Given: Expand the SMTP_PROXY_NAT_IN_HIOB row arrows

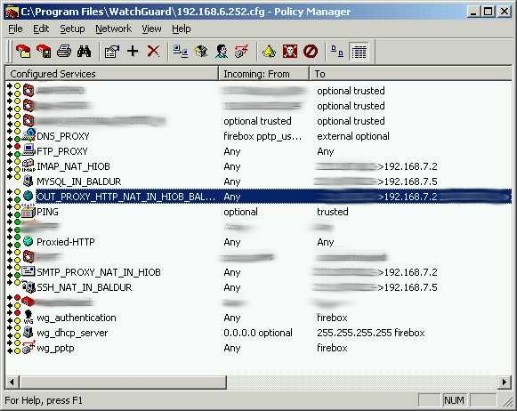Looking at the screenshot, I should (10, 271).
